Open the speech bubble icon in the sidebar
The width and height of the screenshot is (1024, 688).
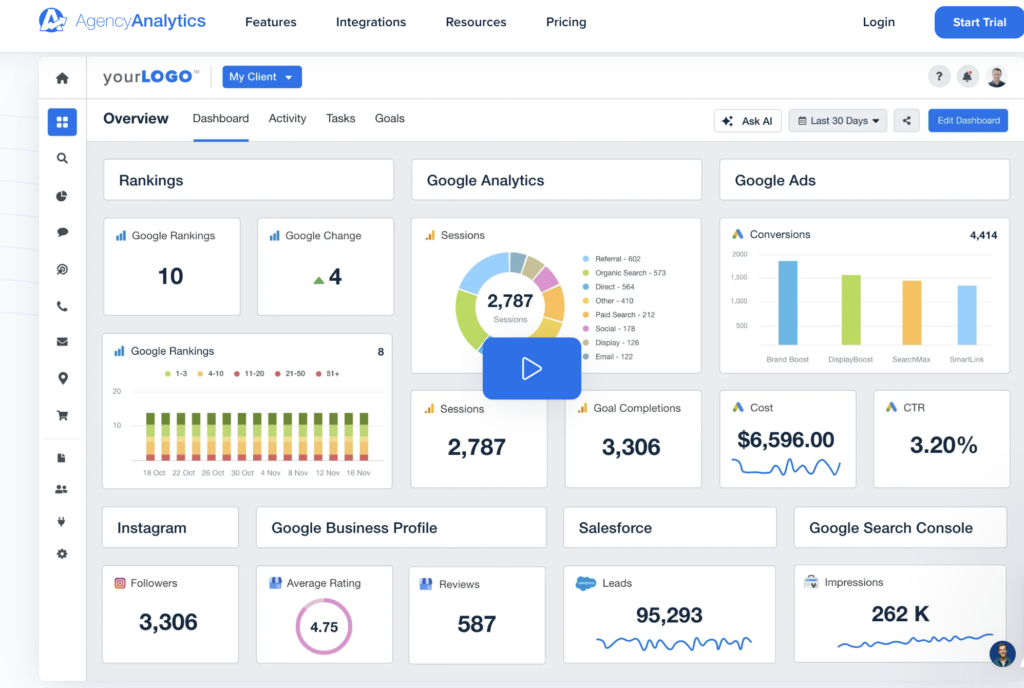pyautogui.click(x=62, y=232)
